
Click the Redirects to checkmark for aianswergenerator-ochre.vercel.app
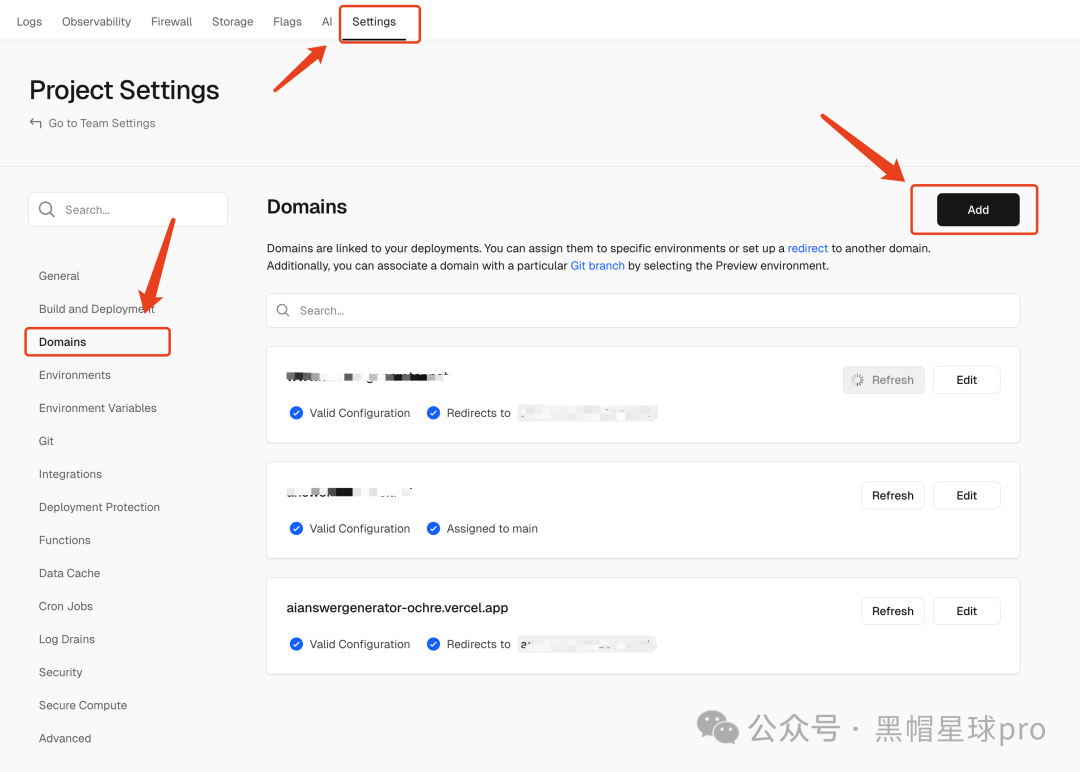tap(433, 645)
